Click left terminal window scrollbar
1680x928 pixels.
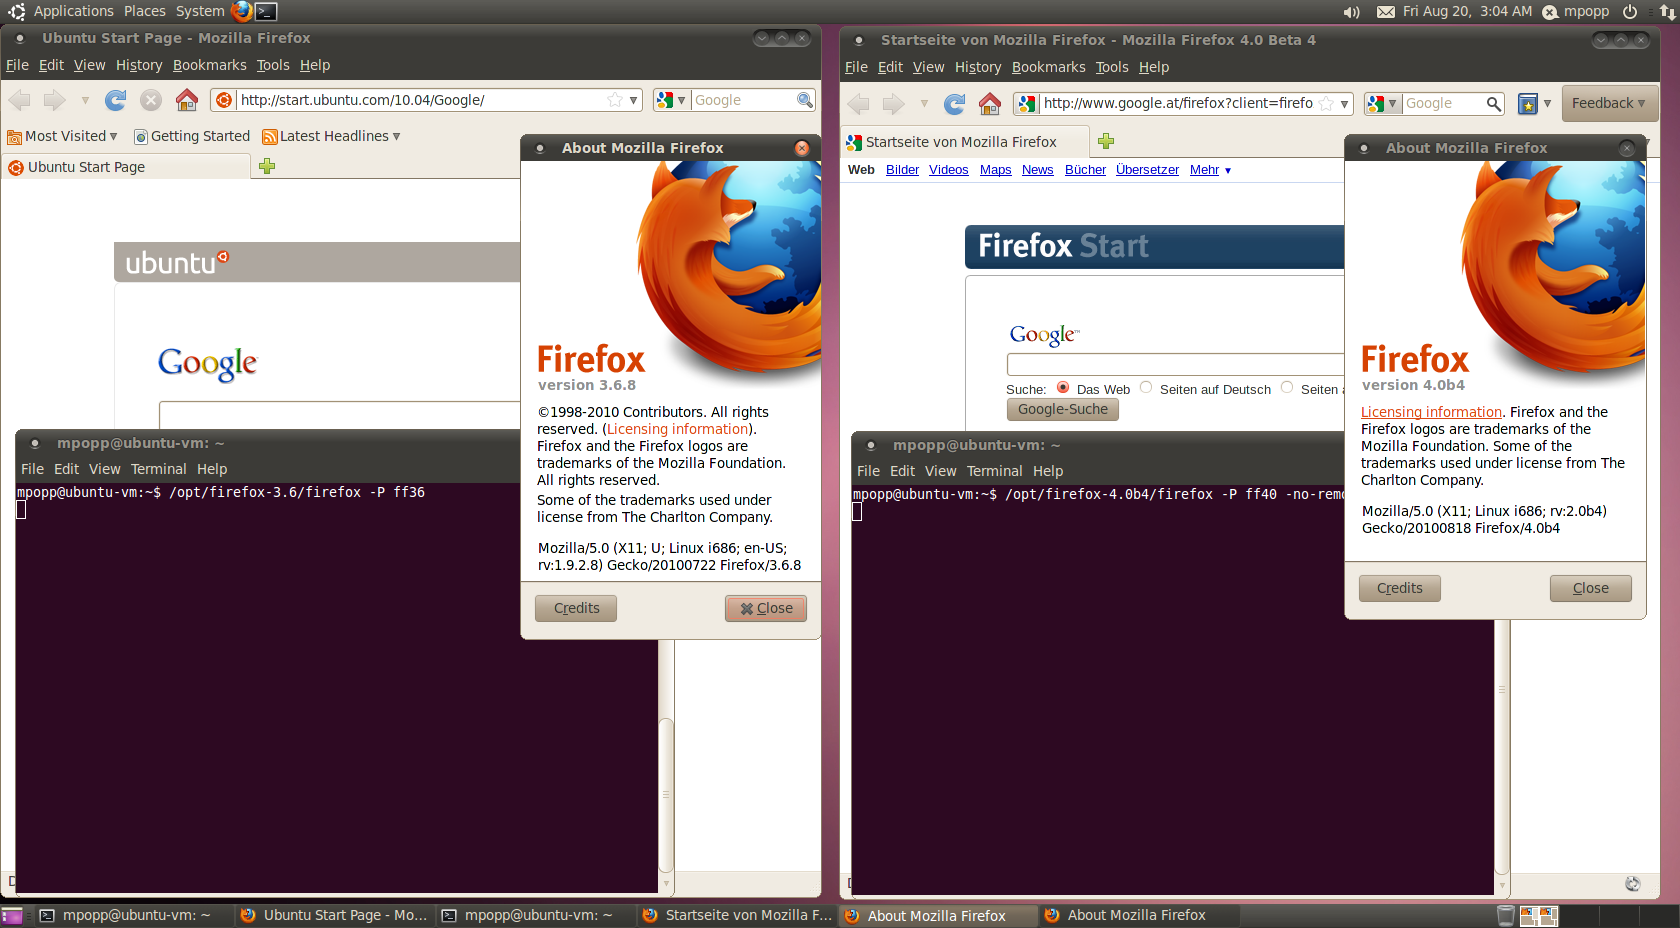pyautogui.click(x=666, y=795)
